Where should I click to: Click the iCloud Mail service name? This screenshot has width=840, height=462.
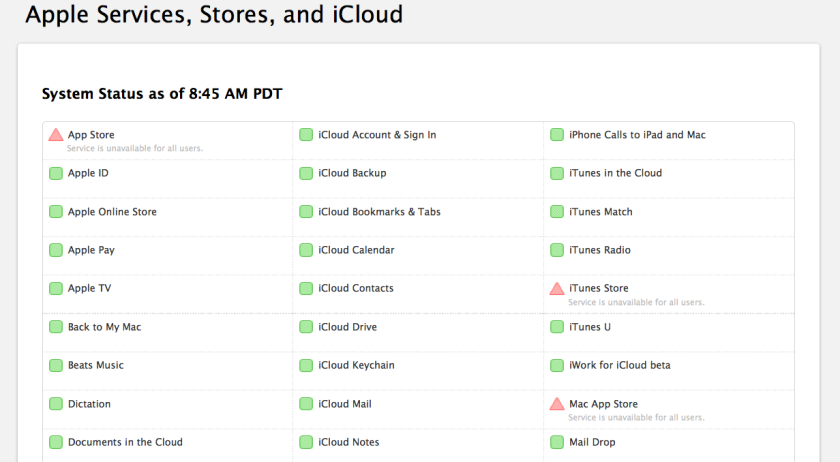pos(344,404)
